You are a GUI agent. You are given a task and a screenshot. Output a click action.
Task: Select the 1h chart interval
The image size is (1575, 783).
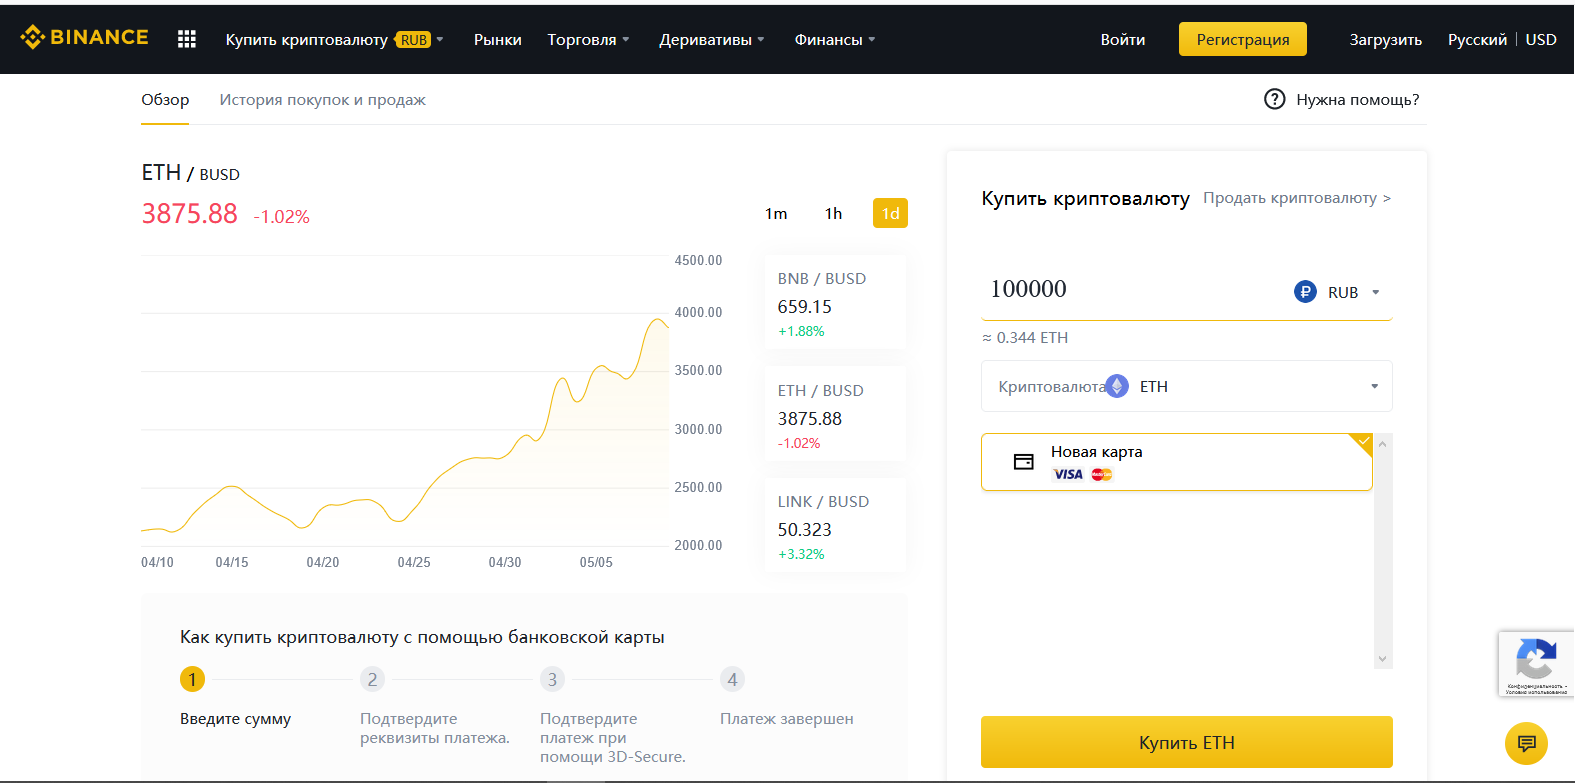pos(833,213)
